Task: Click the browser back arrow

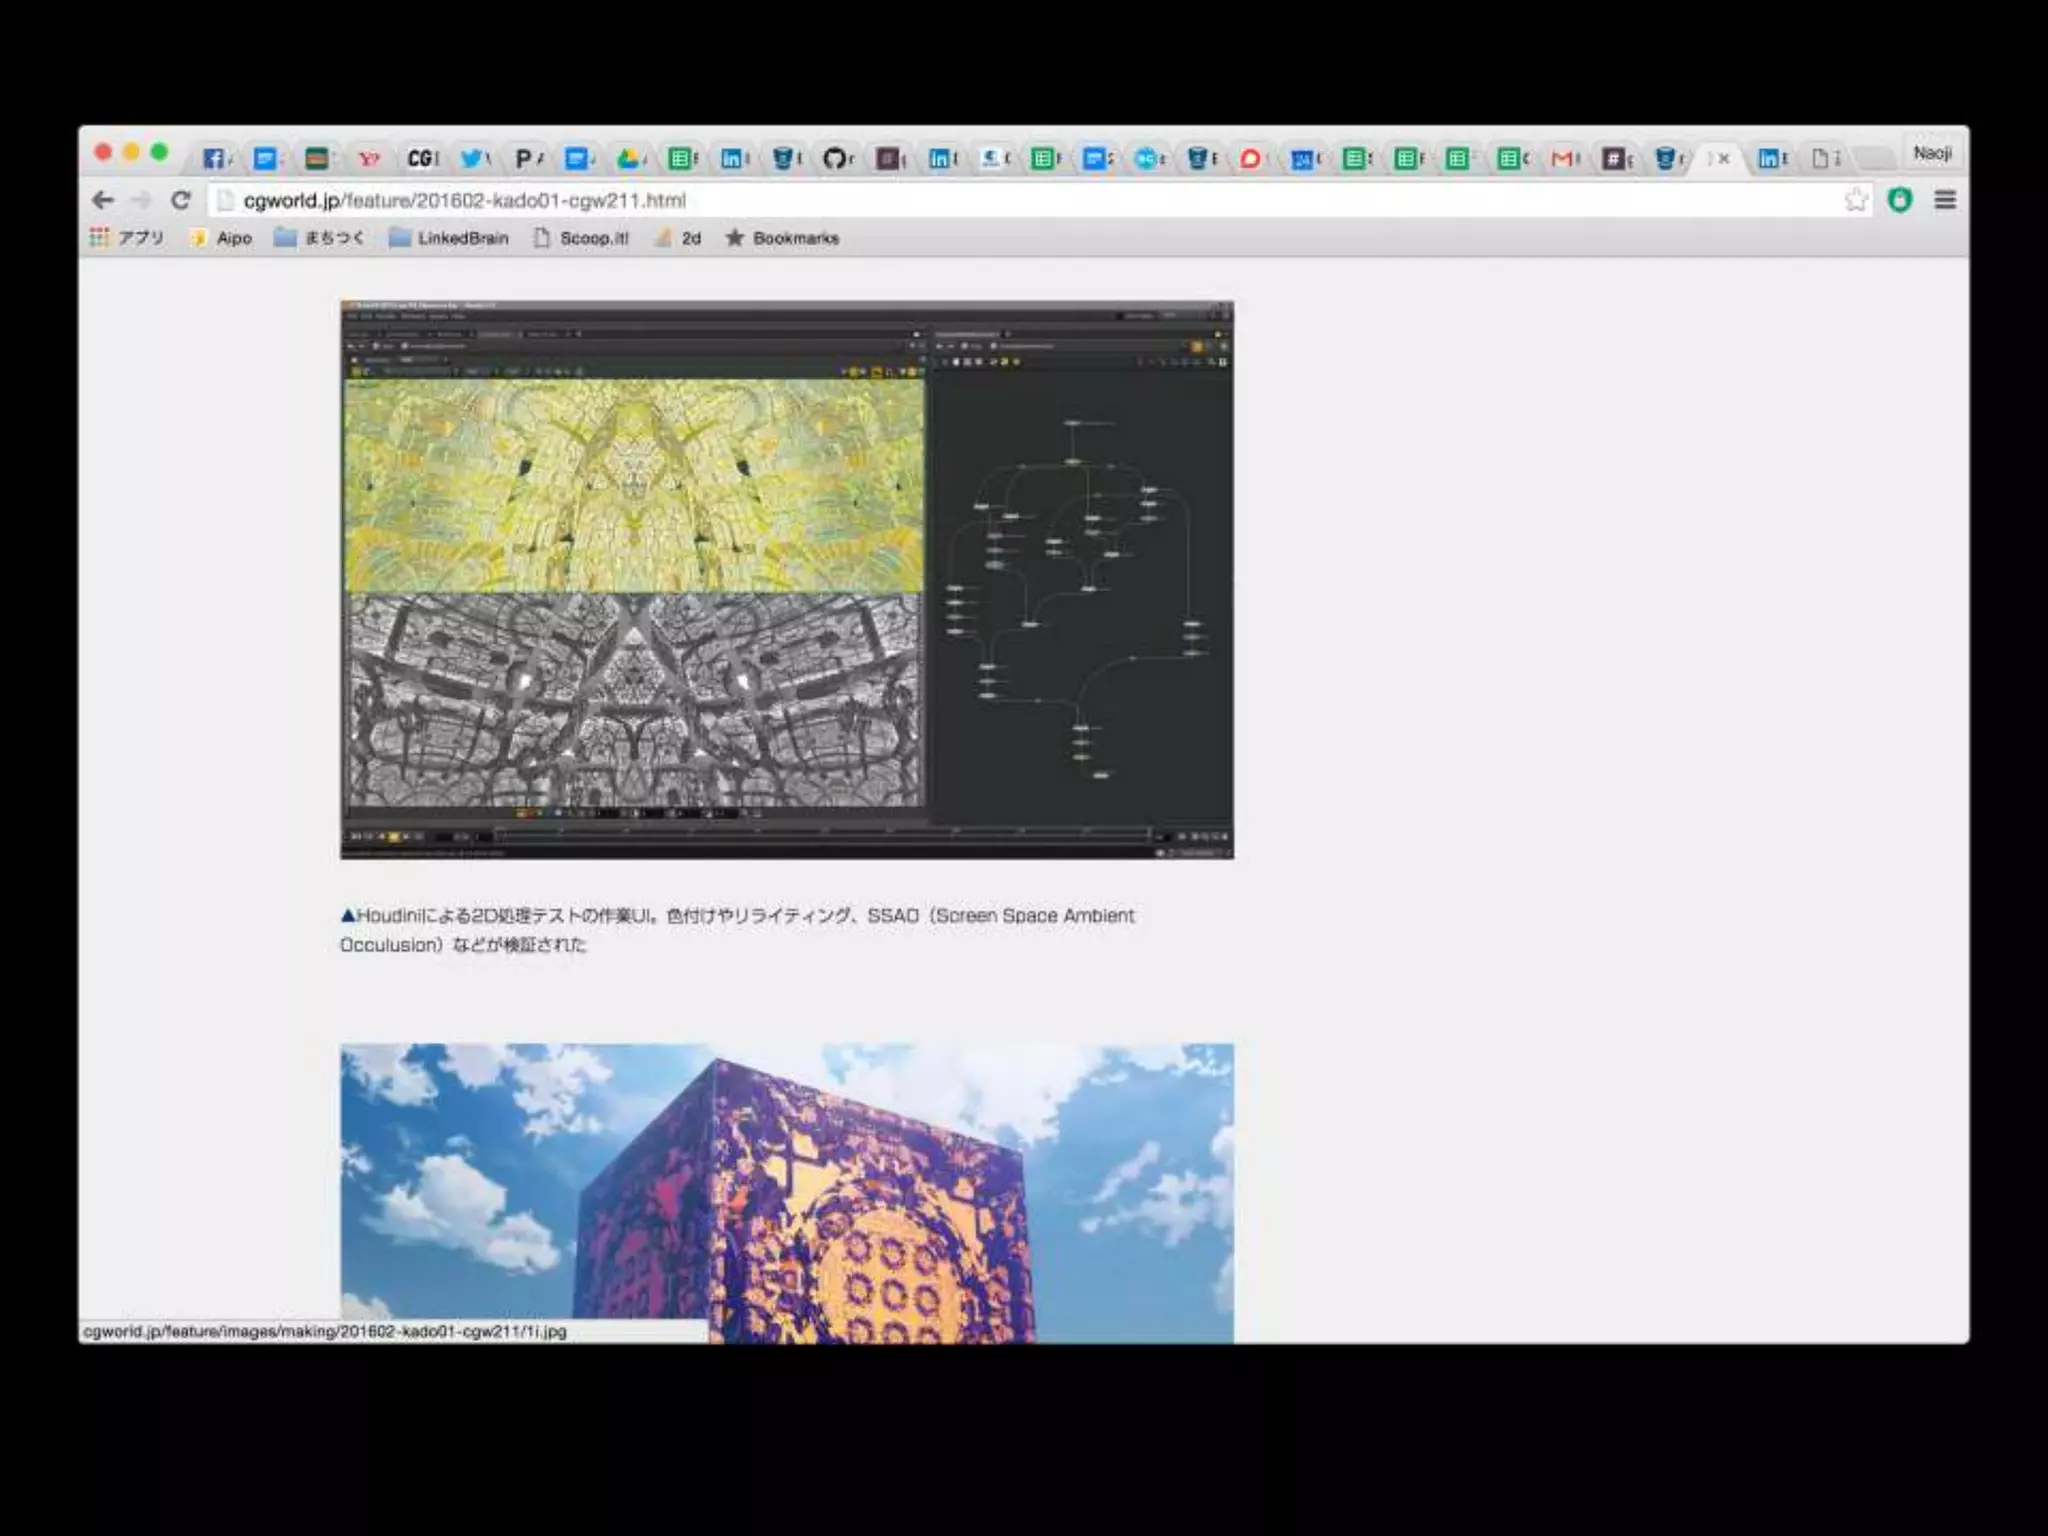Action: pos(102,200)
